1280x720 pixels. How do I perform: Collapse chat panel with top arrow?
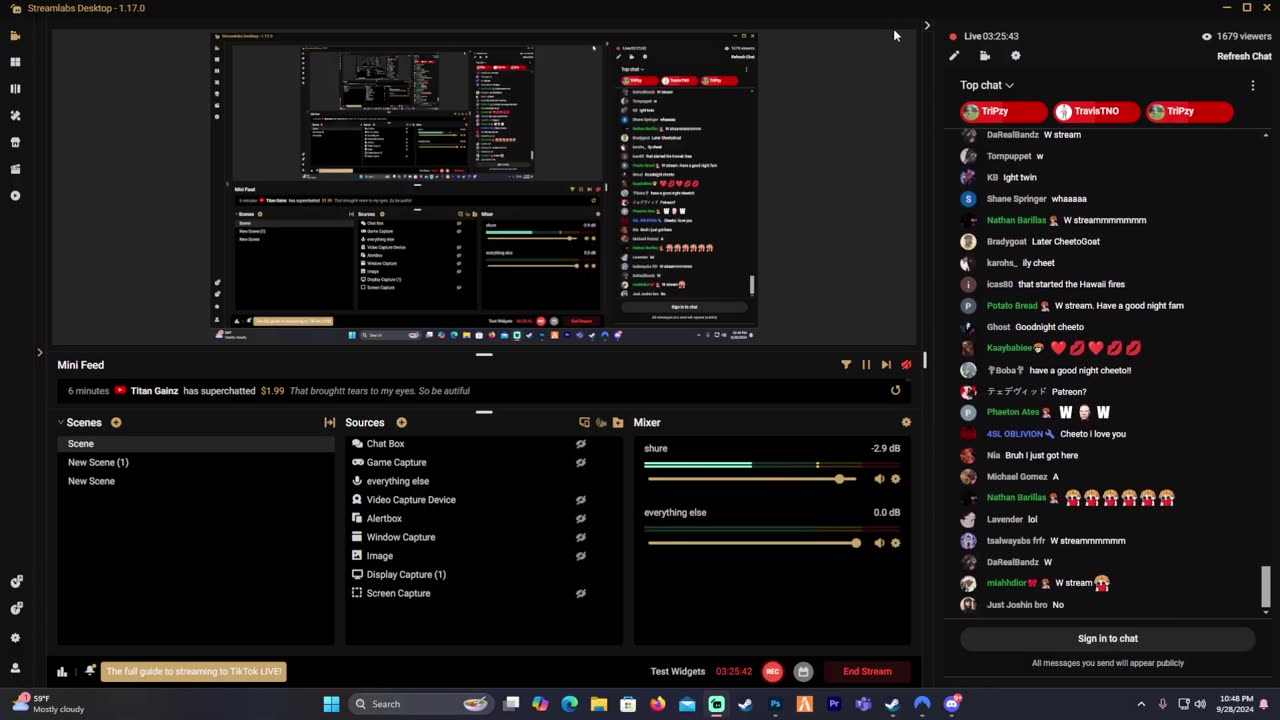point(927,26)
